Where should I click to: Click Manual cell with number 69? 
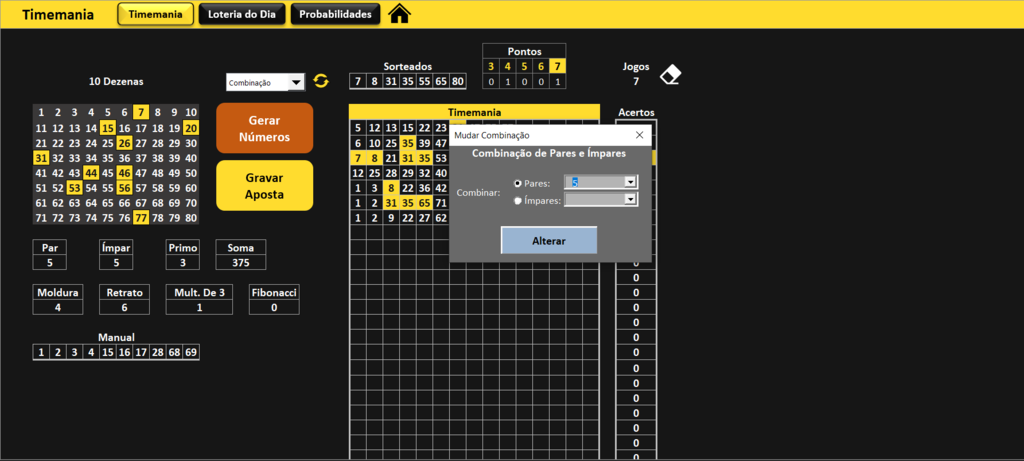191,353
